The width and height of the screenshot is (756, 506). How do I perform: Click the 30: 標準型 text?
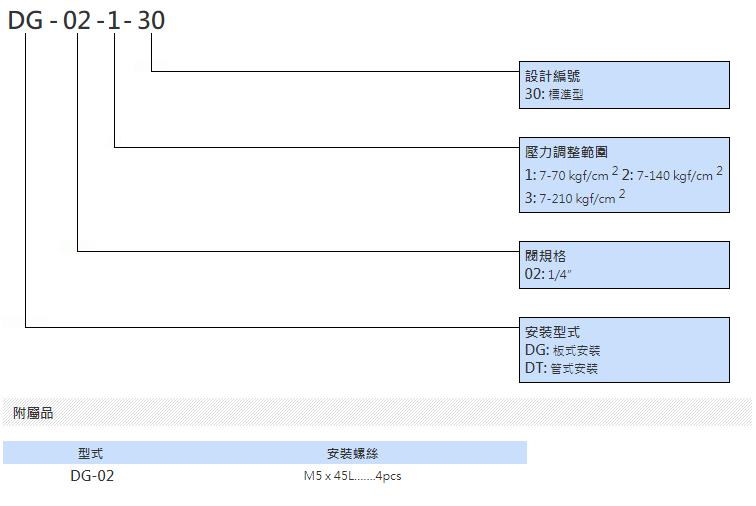coord(554,94)
